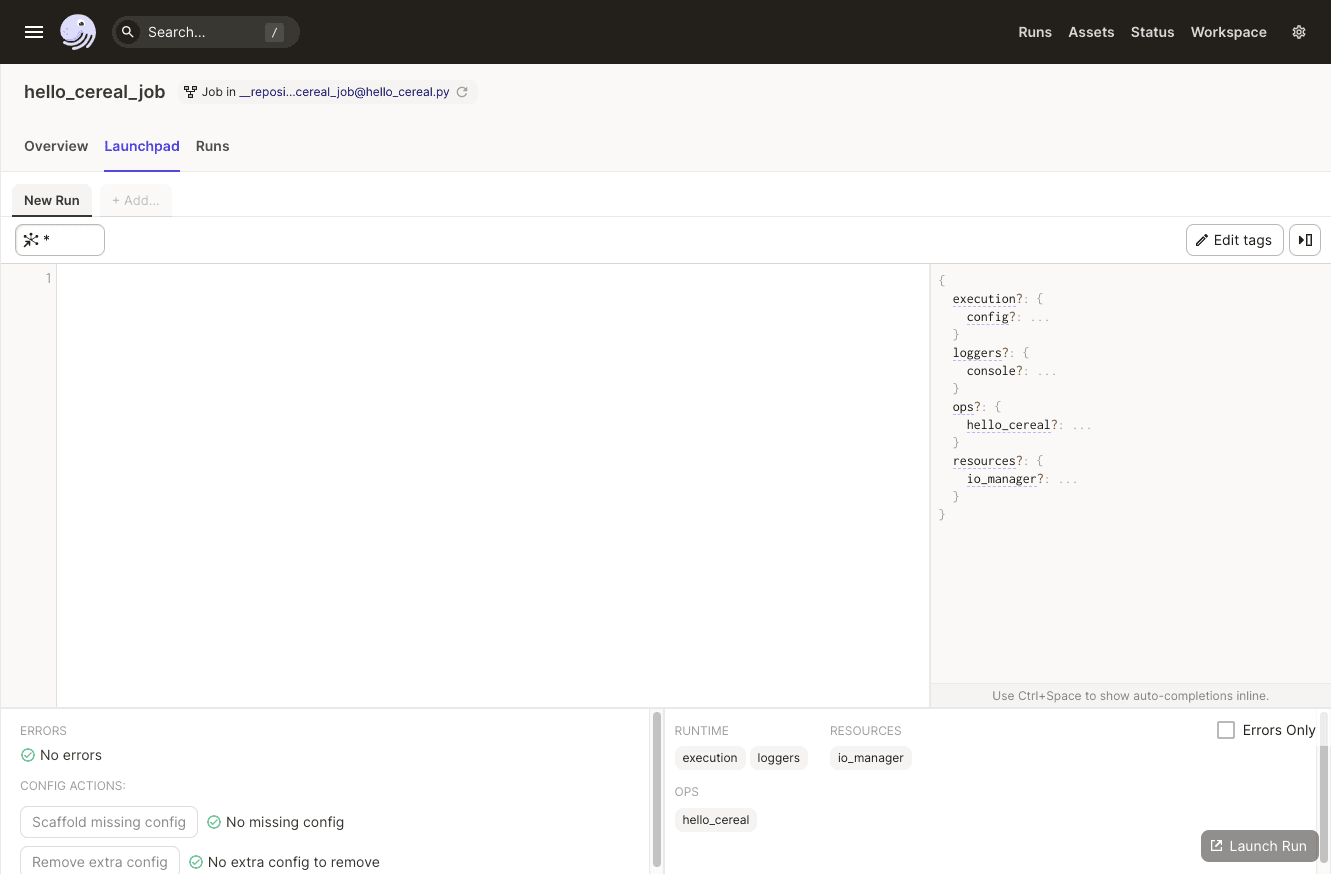Enable the Errors Only checkbox

pyautogui.click(x=1226, y=730)
